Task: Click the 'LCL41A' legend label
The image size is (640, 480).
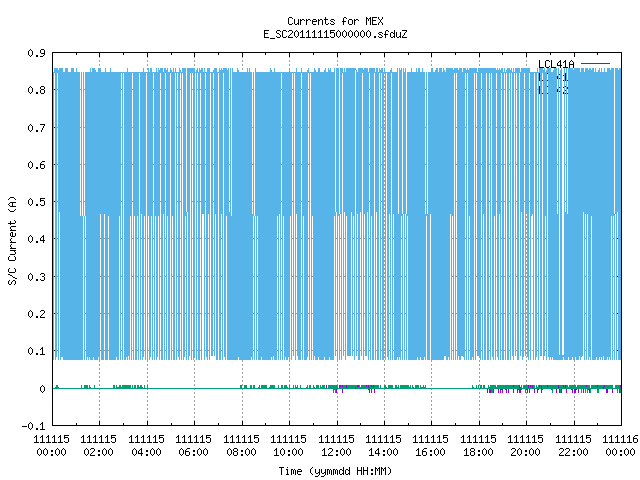Action: coord(556,64)
